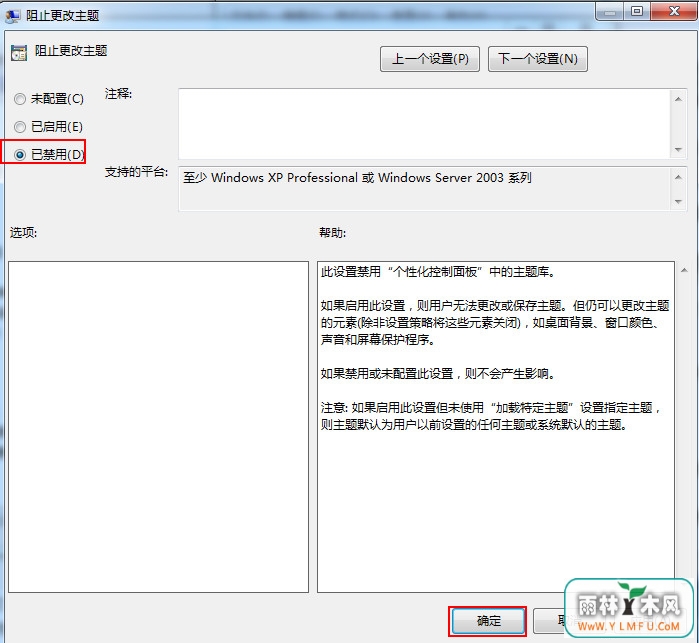Click the policy setting icon beside 阻止更改主题 heading

point(19,53)
